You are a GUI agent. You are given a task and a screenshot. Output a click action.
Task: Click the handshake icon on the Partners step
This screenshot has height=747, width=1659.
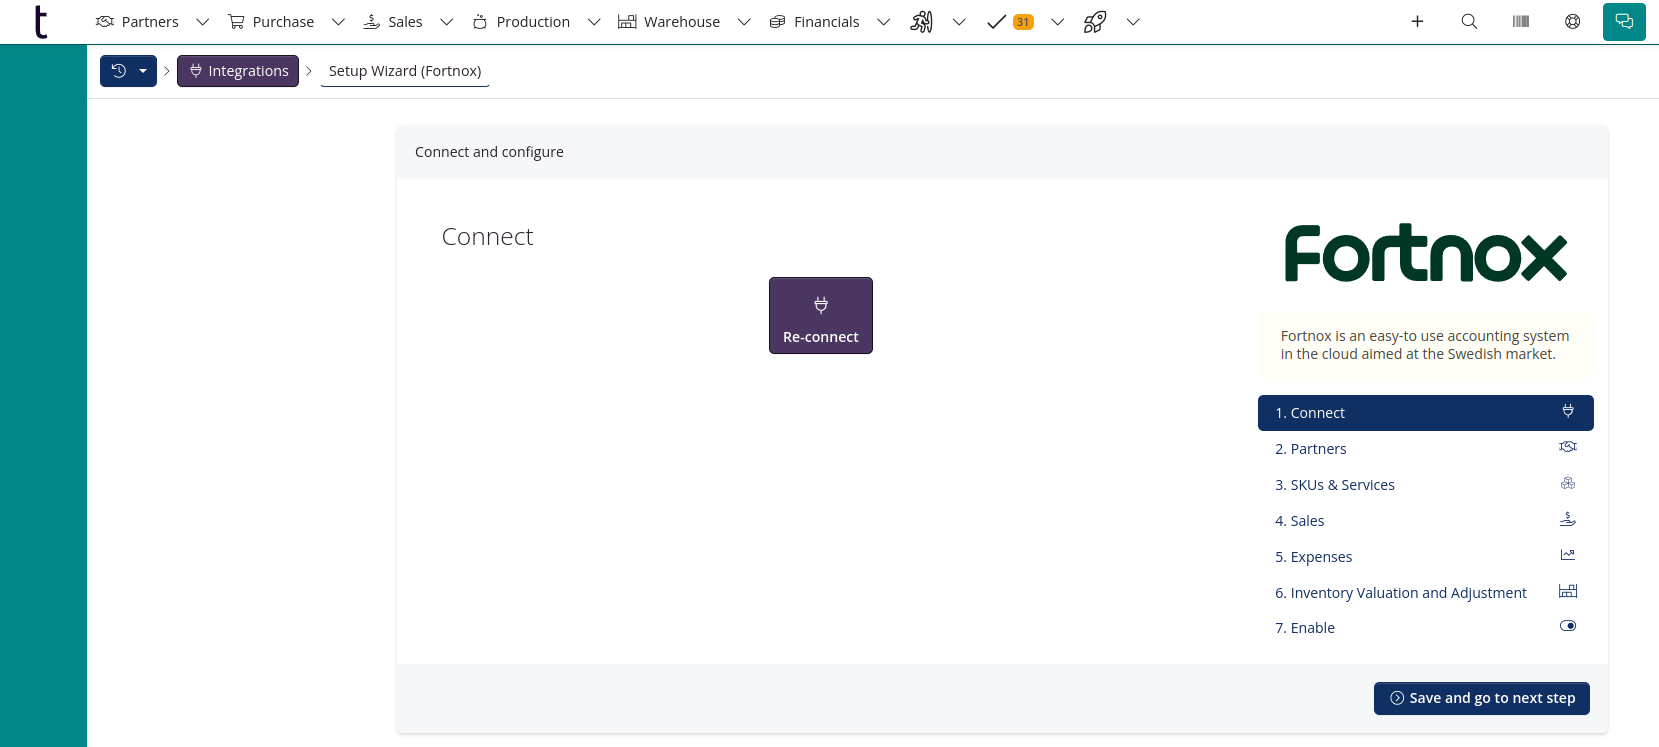pyautogui.click(x=1568, y=447)
